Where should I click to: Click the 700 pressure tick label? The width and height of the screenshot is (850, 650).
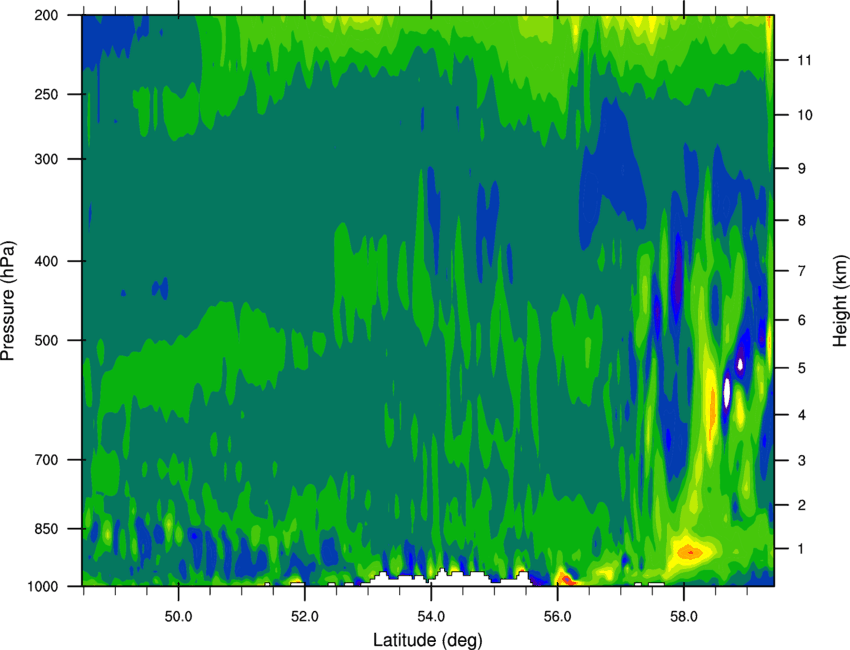[47, 460]
